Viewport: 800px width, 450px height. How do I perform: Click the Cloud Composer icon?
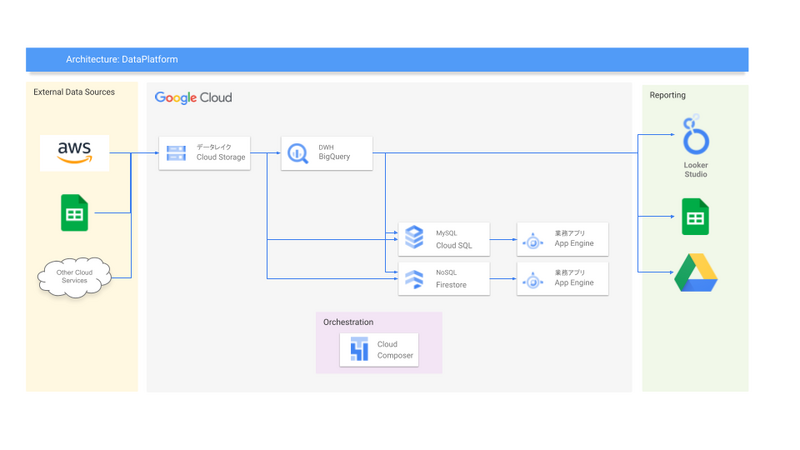[x=359, y=349]
